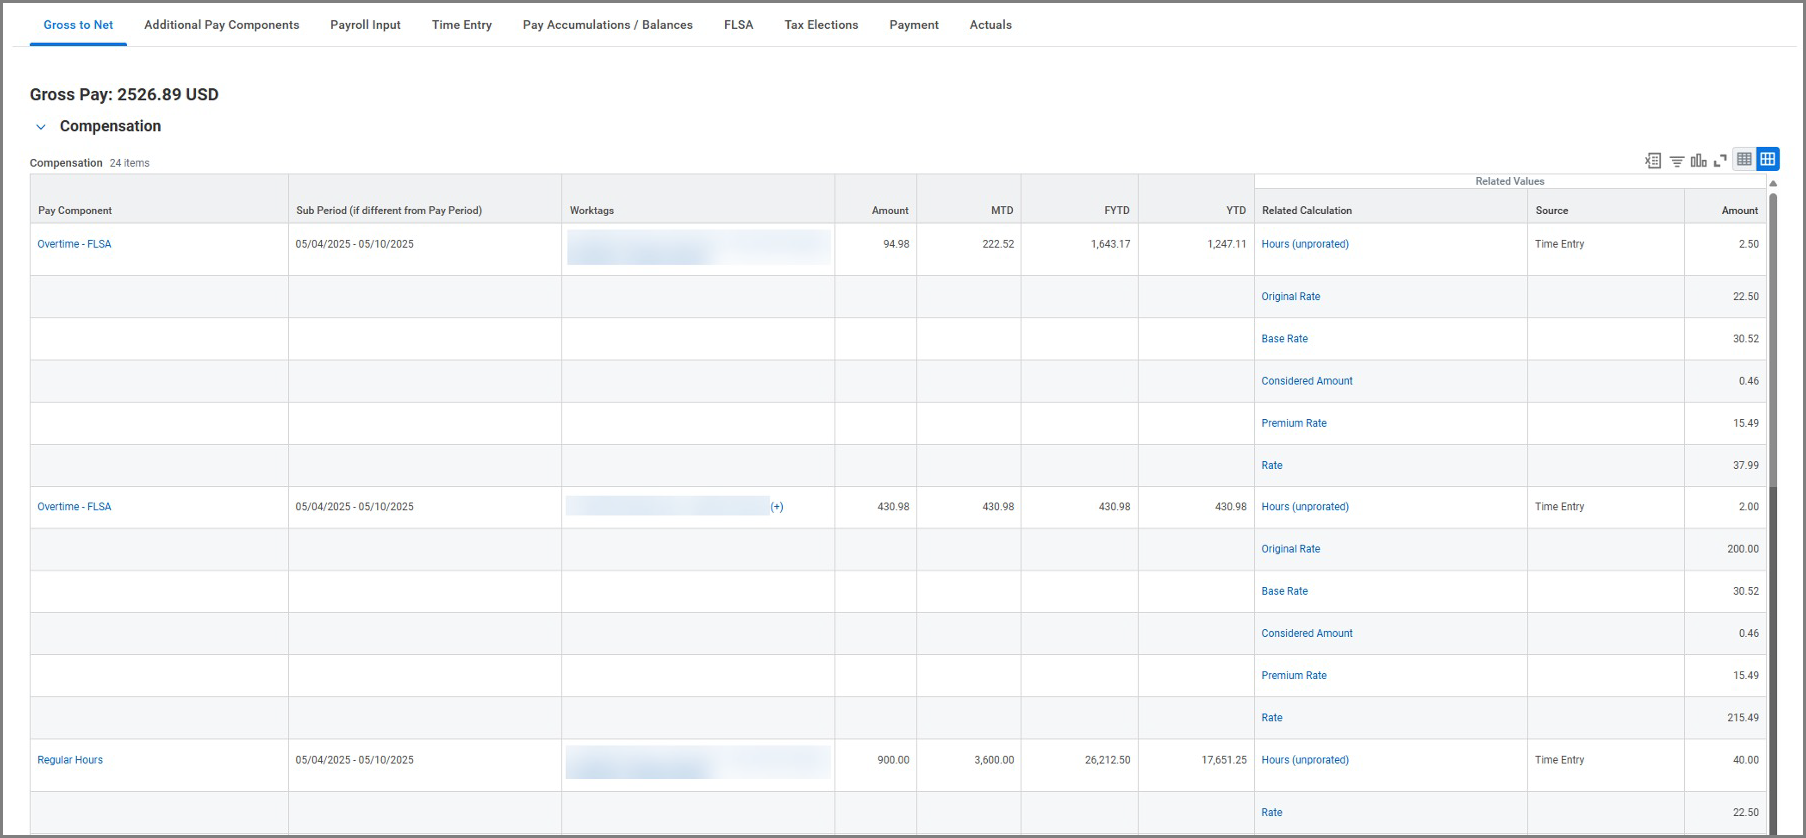Image resolution: width=1806 pixels, height=838 pixels.
Task: Open the Additional Pay Components tab
Action: pos(221,25)
